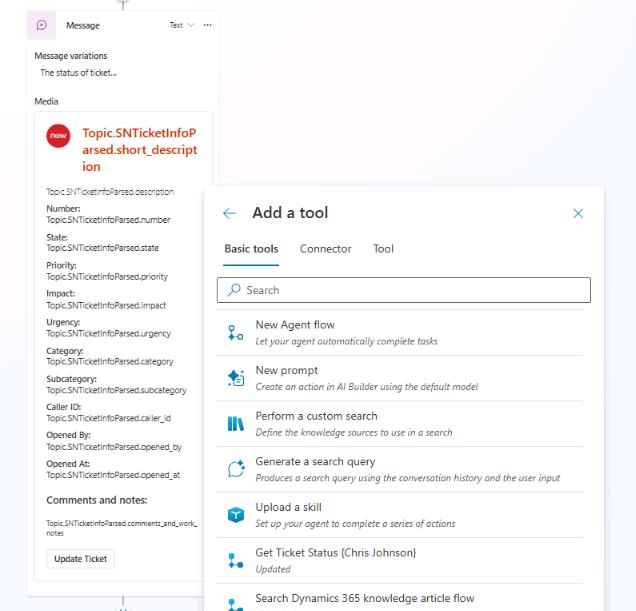This screenshot has height=611, width=636.
Task: Switch to the Connector tab
Action: point(325,249)
